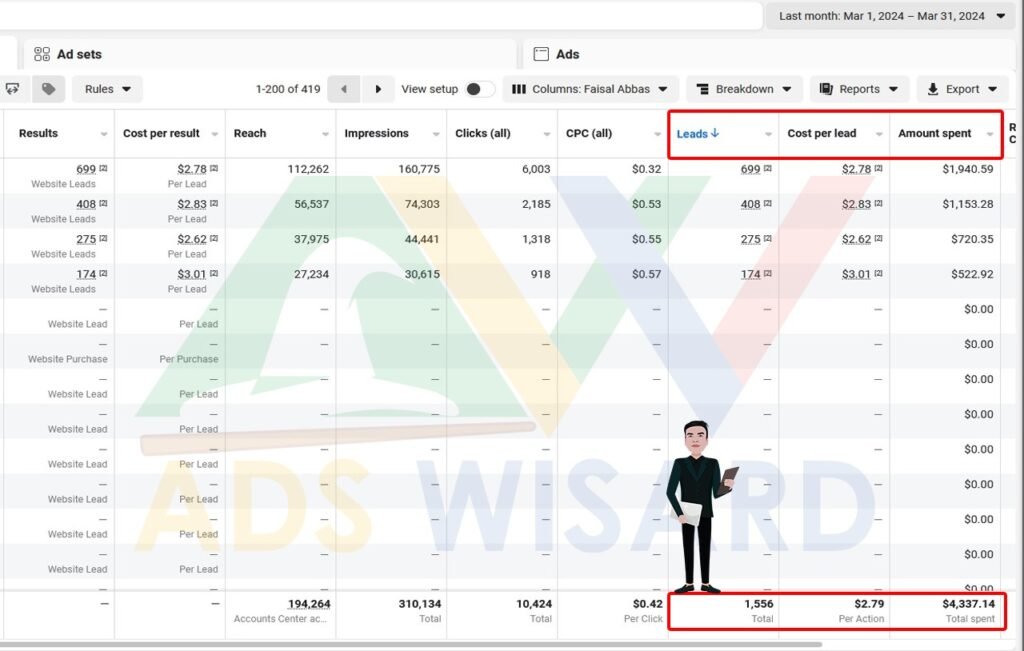Image resolution: width=1024 pixels, height=651 pixels.
Task: Select the $4,337.14 total spent value
Action: [968, 604]
